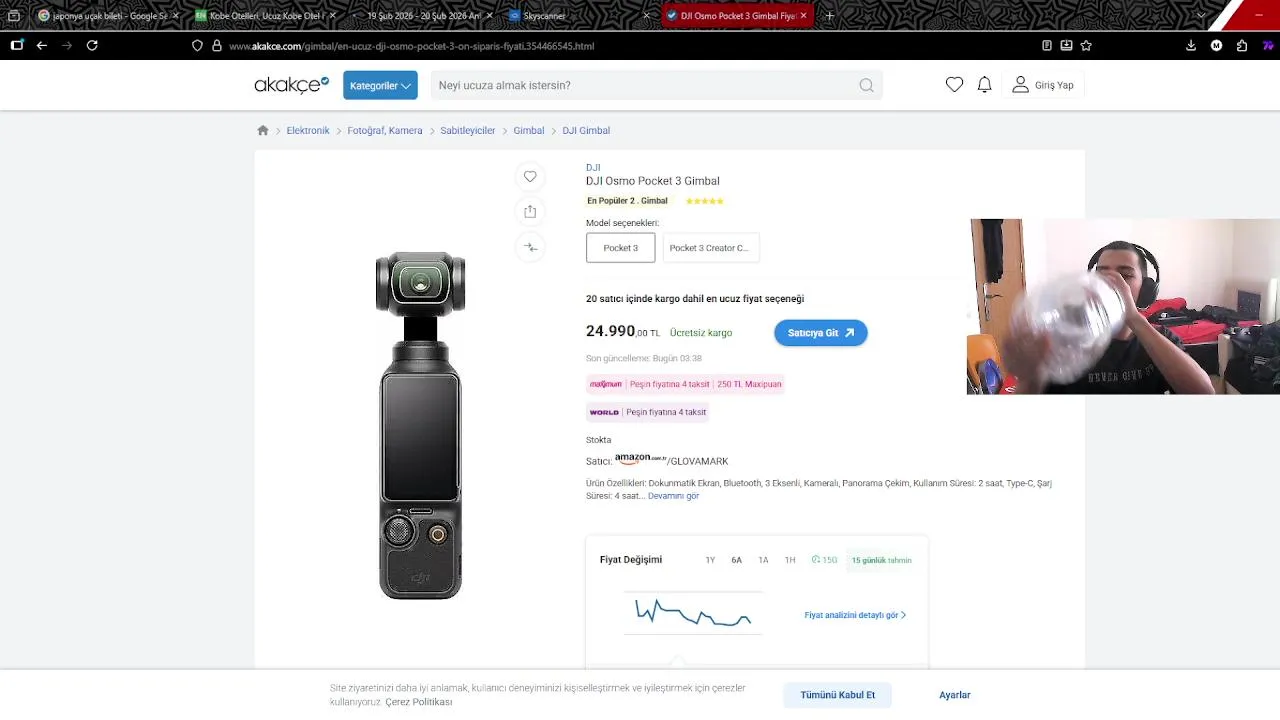Click the bookmark star icon
The width and height of the screenshot is (1280, 720).
pyautogui.click(x=1086, y=45)
